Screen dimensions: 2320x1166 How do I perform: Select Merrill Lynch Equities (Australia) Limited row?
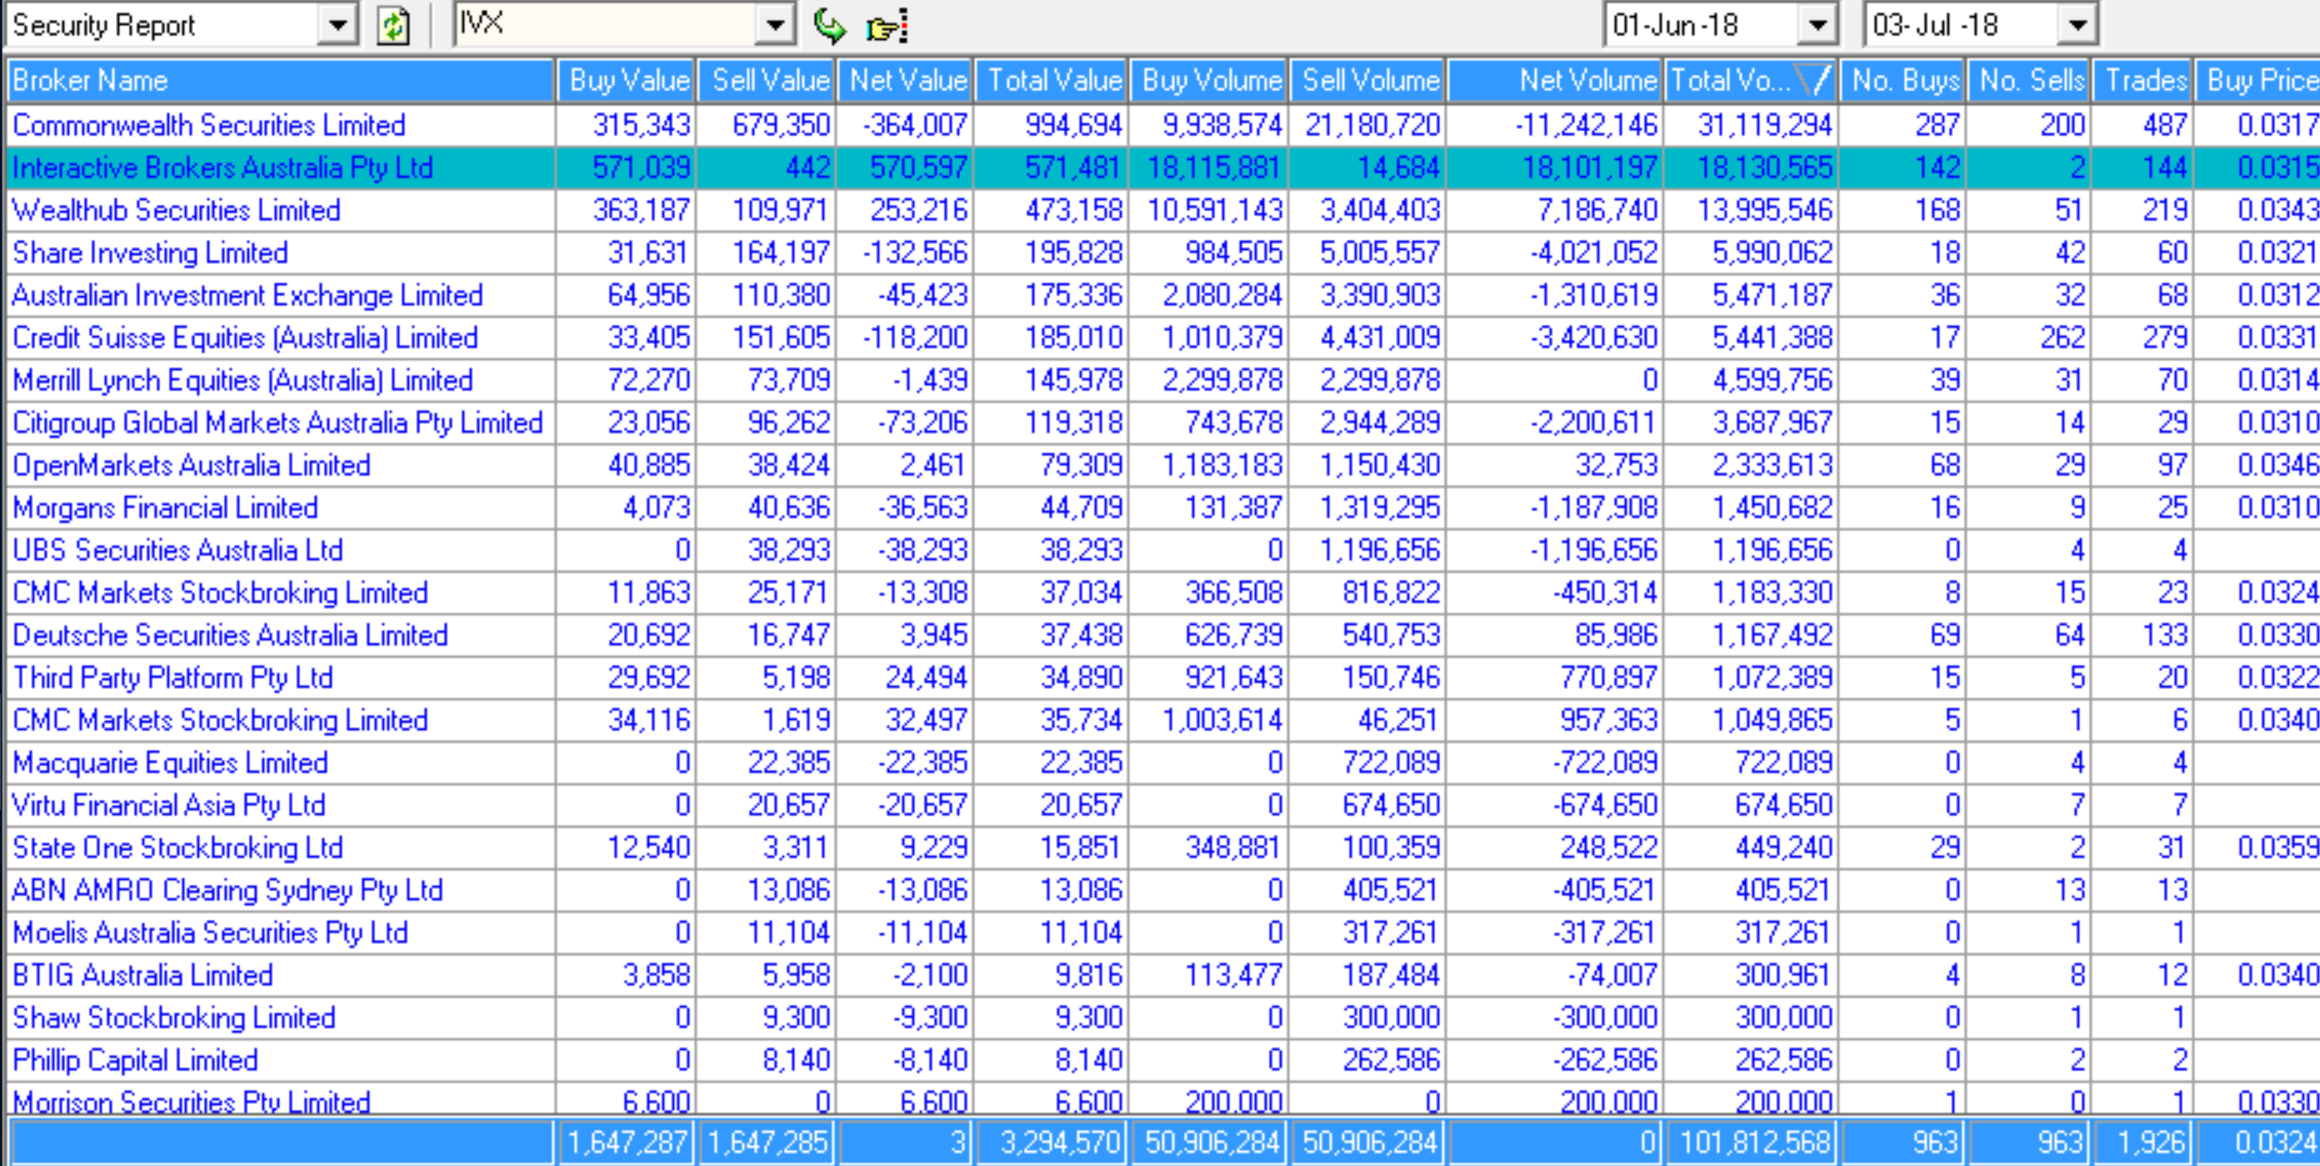1163,380
